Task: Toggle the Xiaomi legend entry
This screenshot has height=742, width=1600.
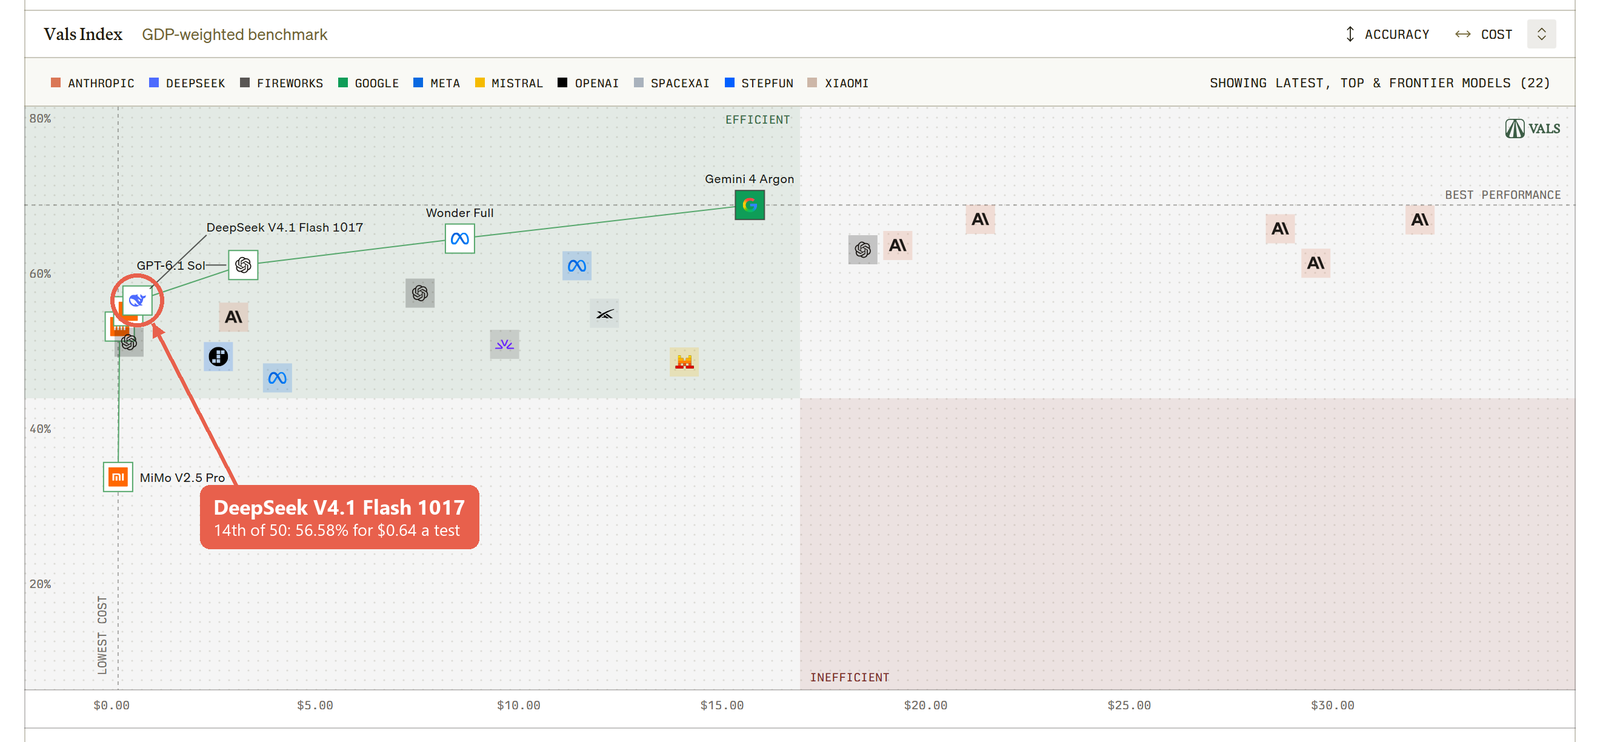Action: pyautogui.click(x=838, y=83)
